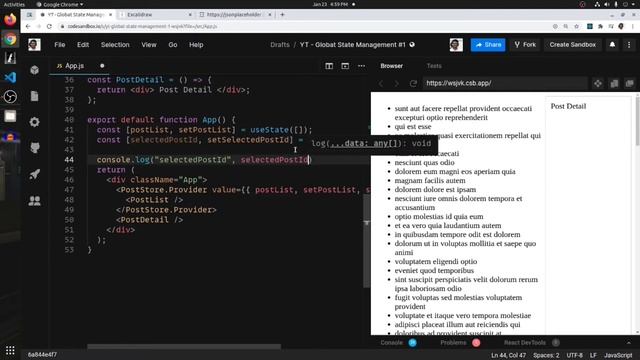Open the Selection menu
The width and height of the screenshot is (640, 360).
click(x=115, y=44)
